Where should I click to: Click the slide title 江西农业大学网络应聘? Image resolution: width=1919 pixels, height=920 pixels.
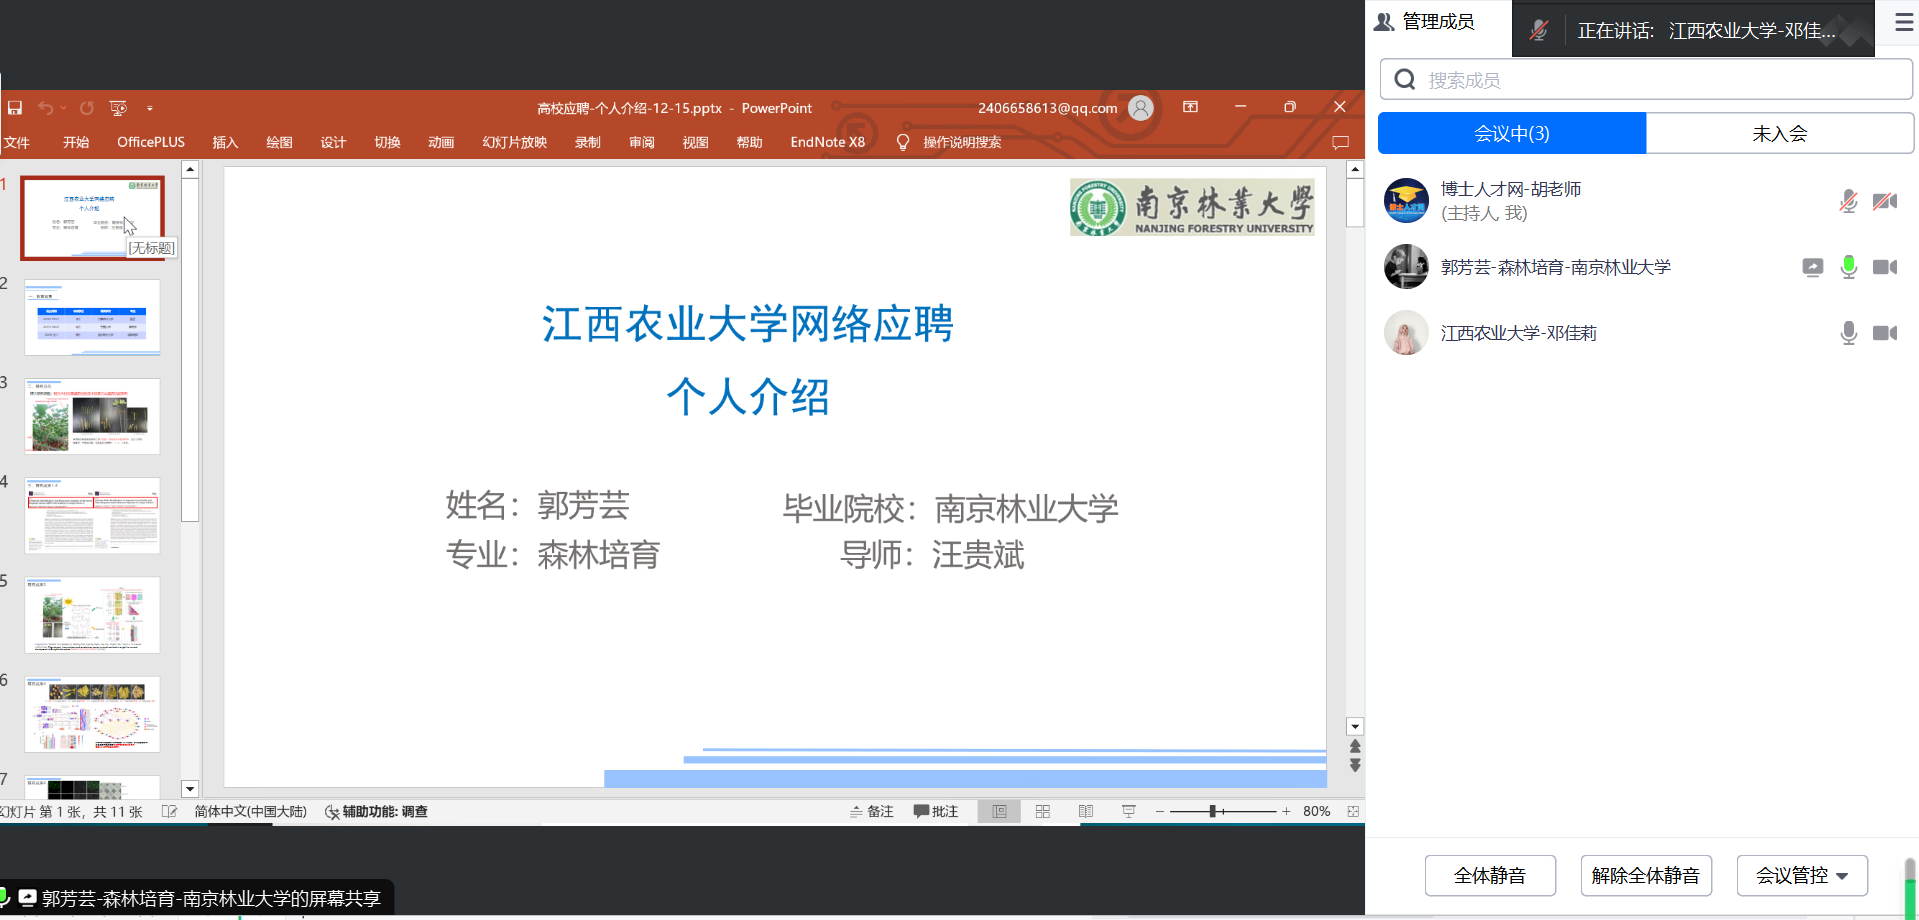(748, 324)
